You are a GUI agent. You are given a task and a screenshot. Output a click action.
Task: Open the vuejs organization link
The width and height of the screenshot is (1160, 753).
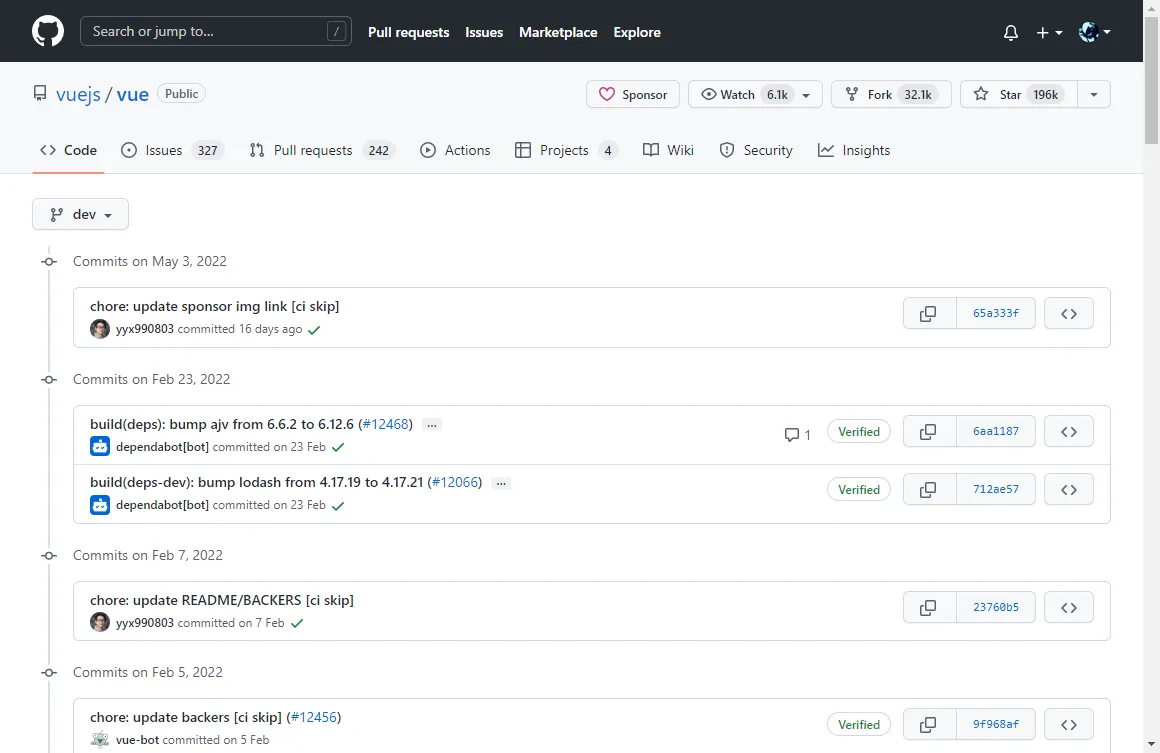point(78,95)
